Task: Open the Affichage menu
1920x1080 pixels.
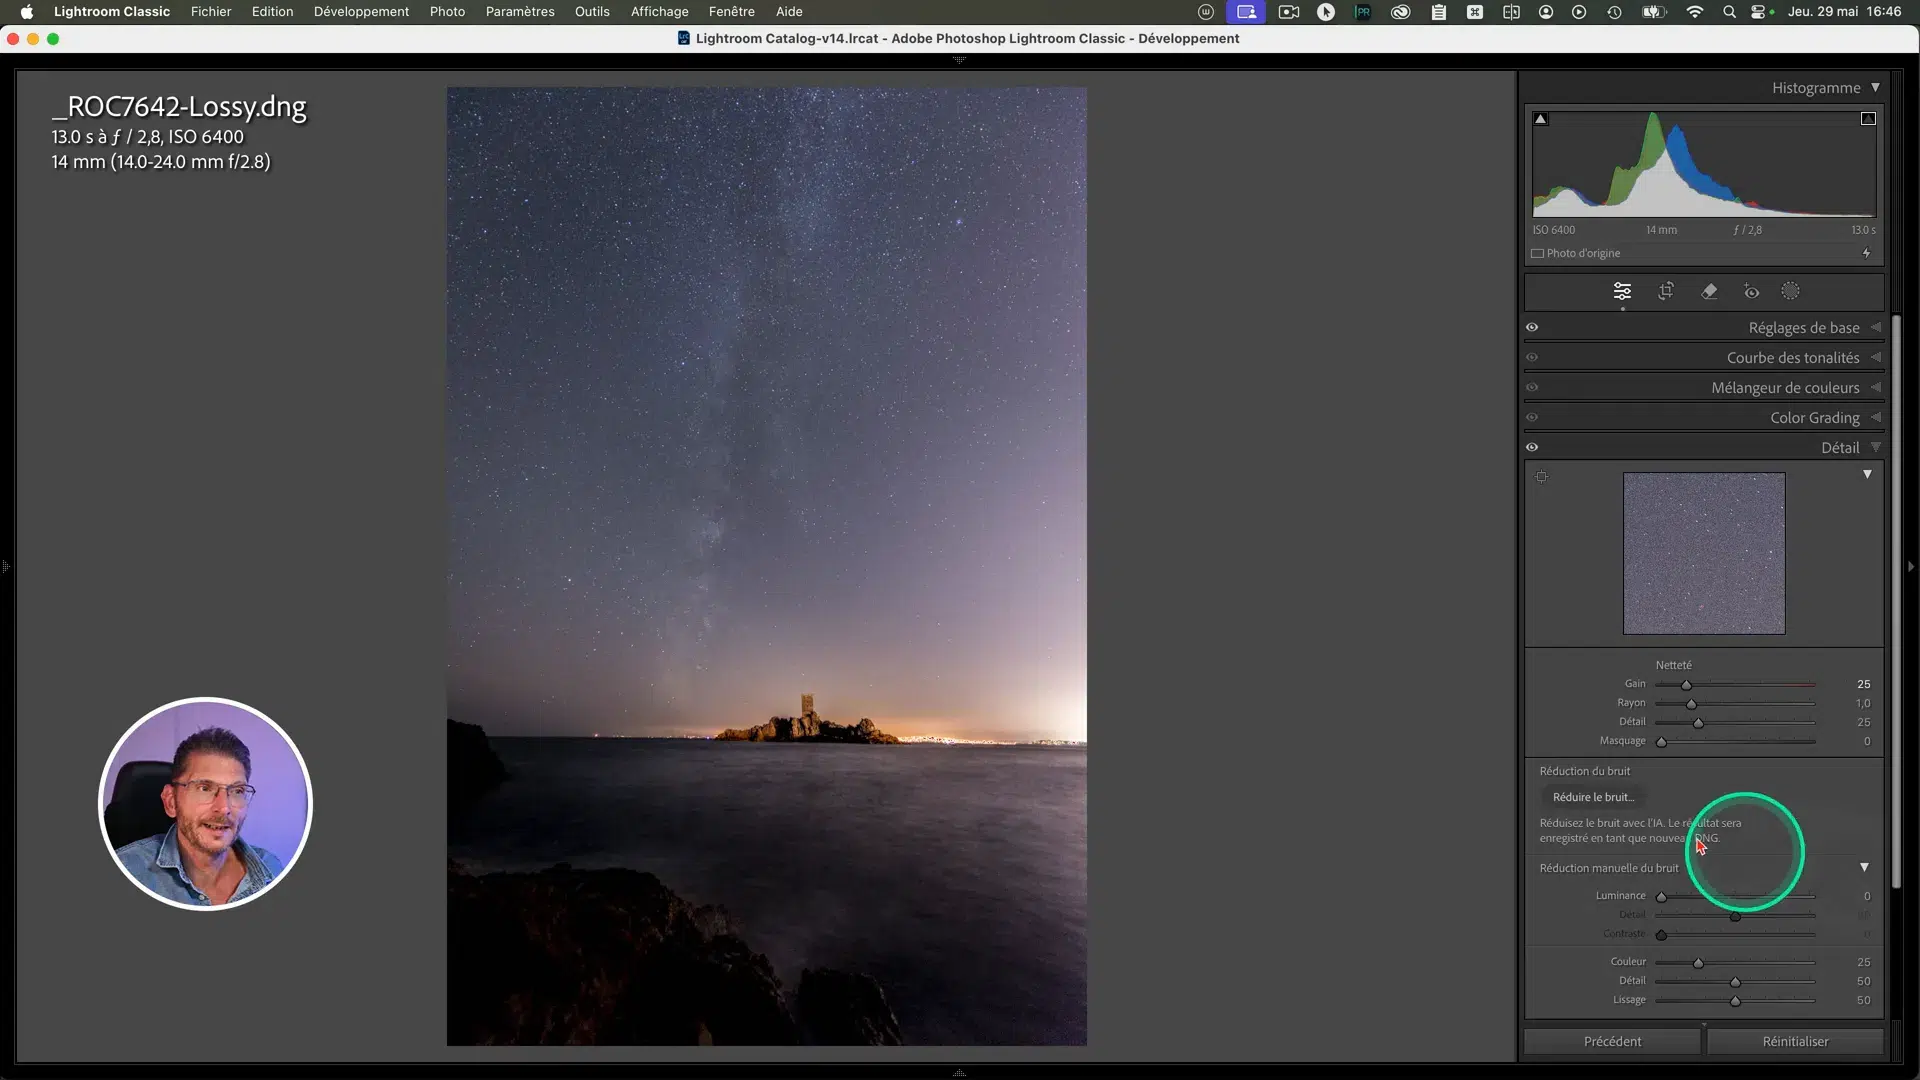Action: [659, 12]
